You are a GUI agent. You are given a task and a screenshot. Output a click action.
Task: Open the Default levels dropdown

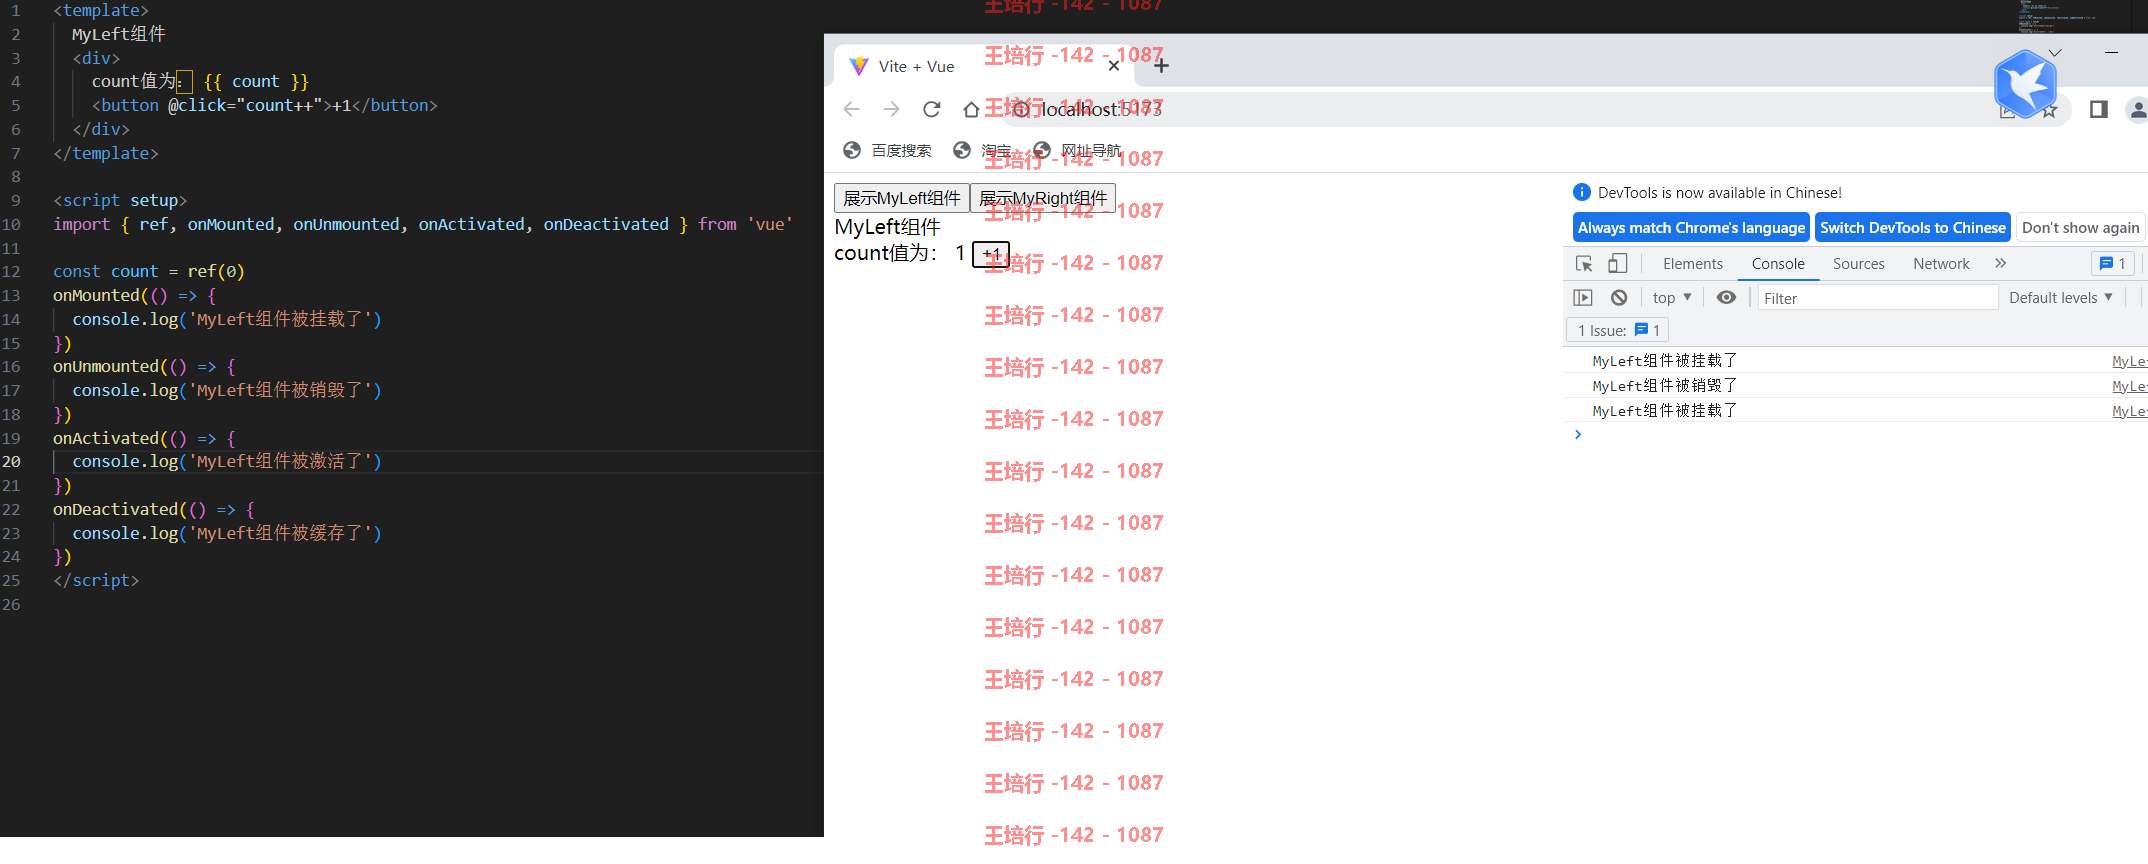pos(2060,298)
